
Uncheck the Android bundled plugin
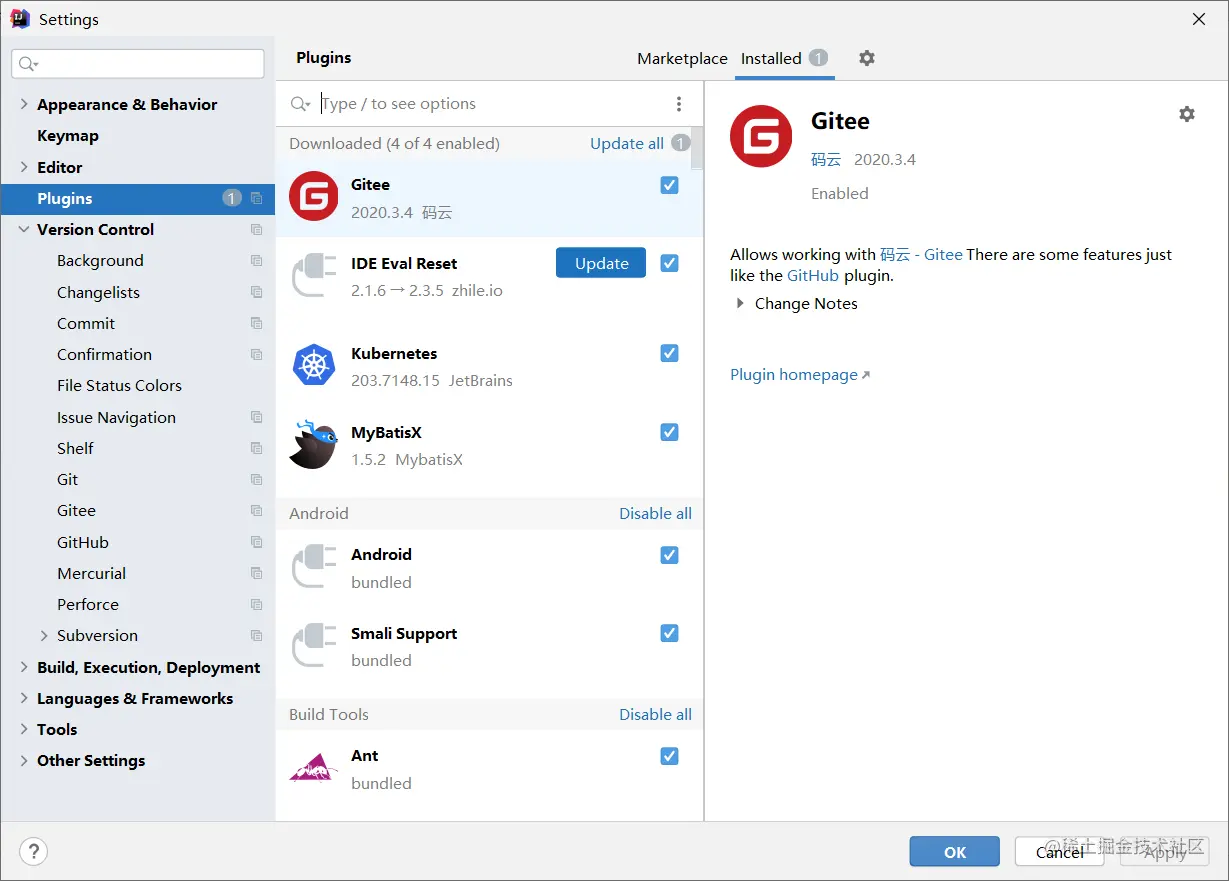pyautogui.click(x=670, y=555)
